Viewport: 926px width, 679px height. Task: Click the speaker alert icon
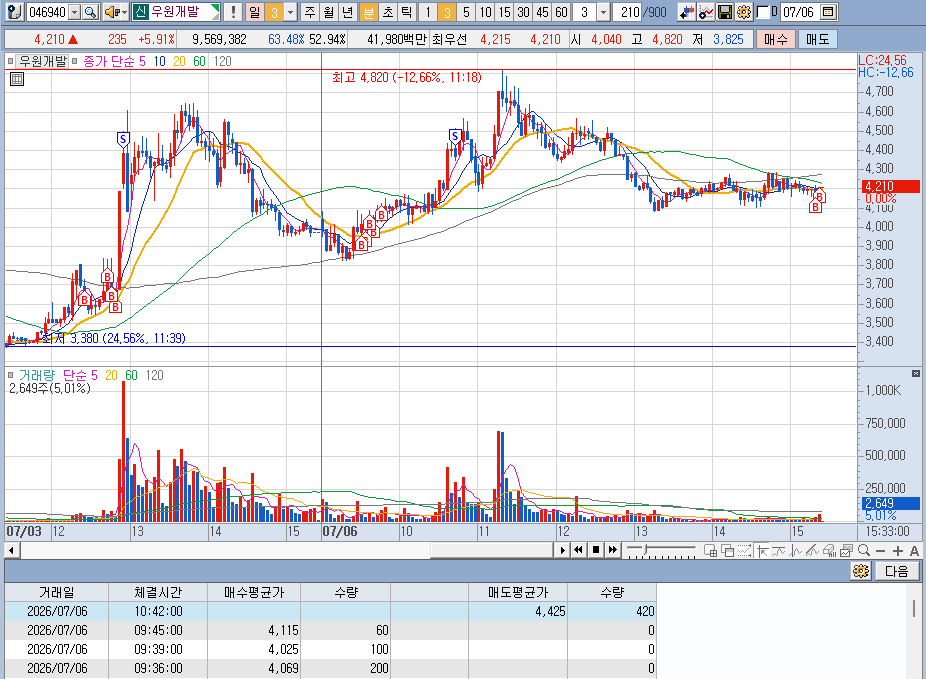[112, 12]
